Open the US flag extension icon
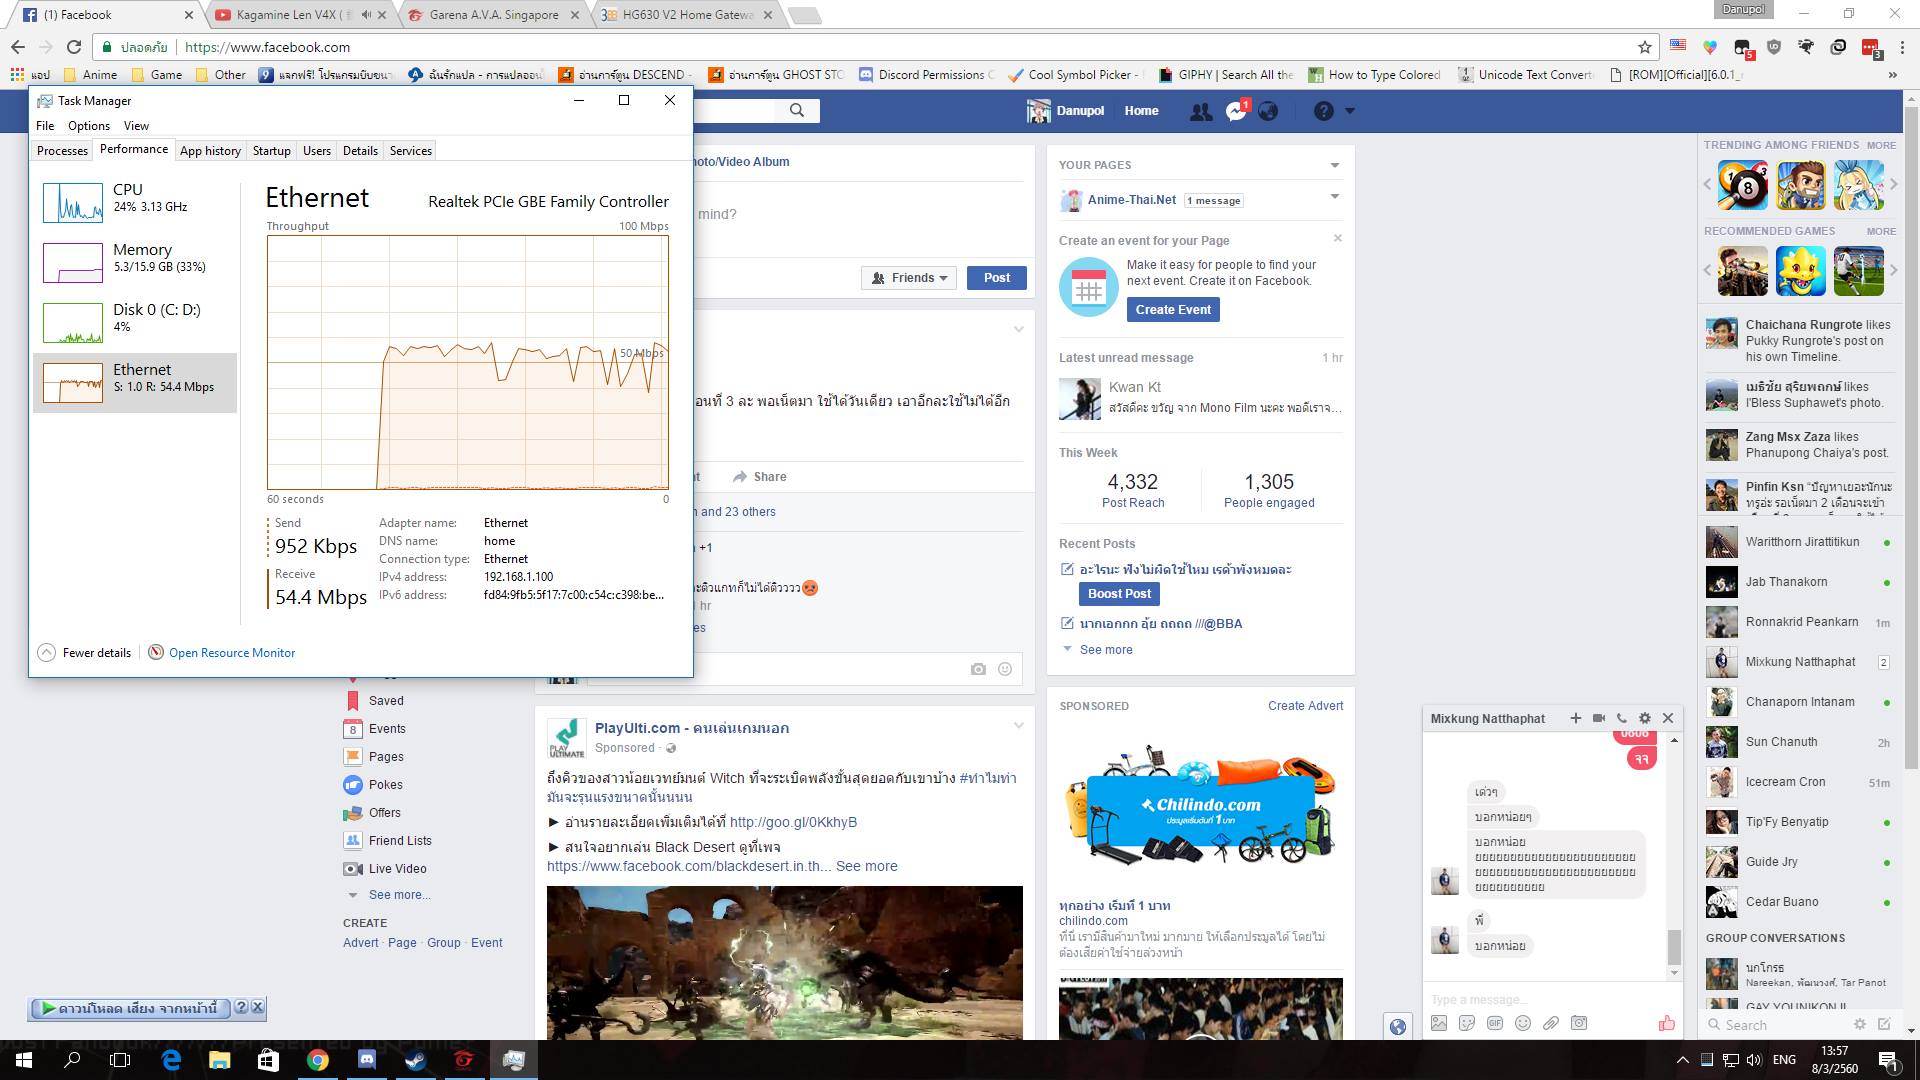 (x=1678, y=46)
